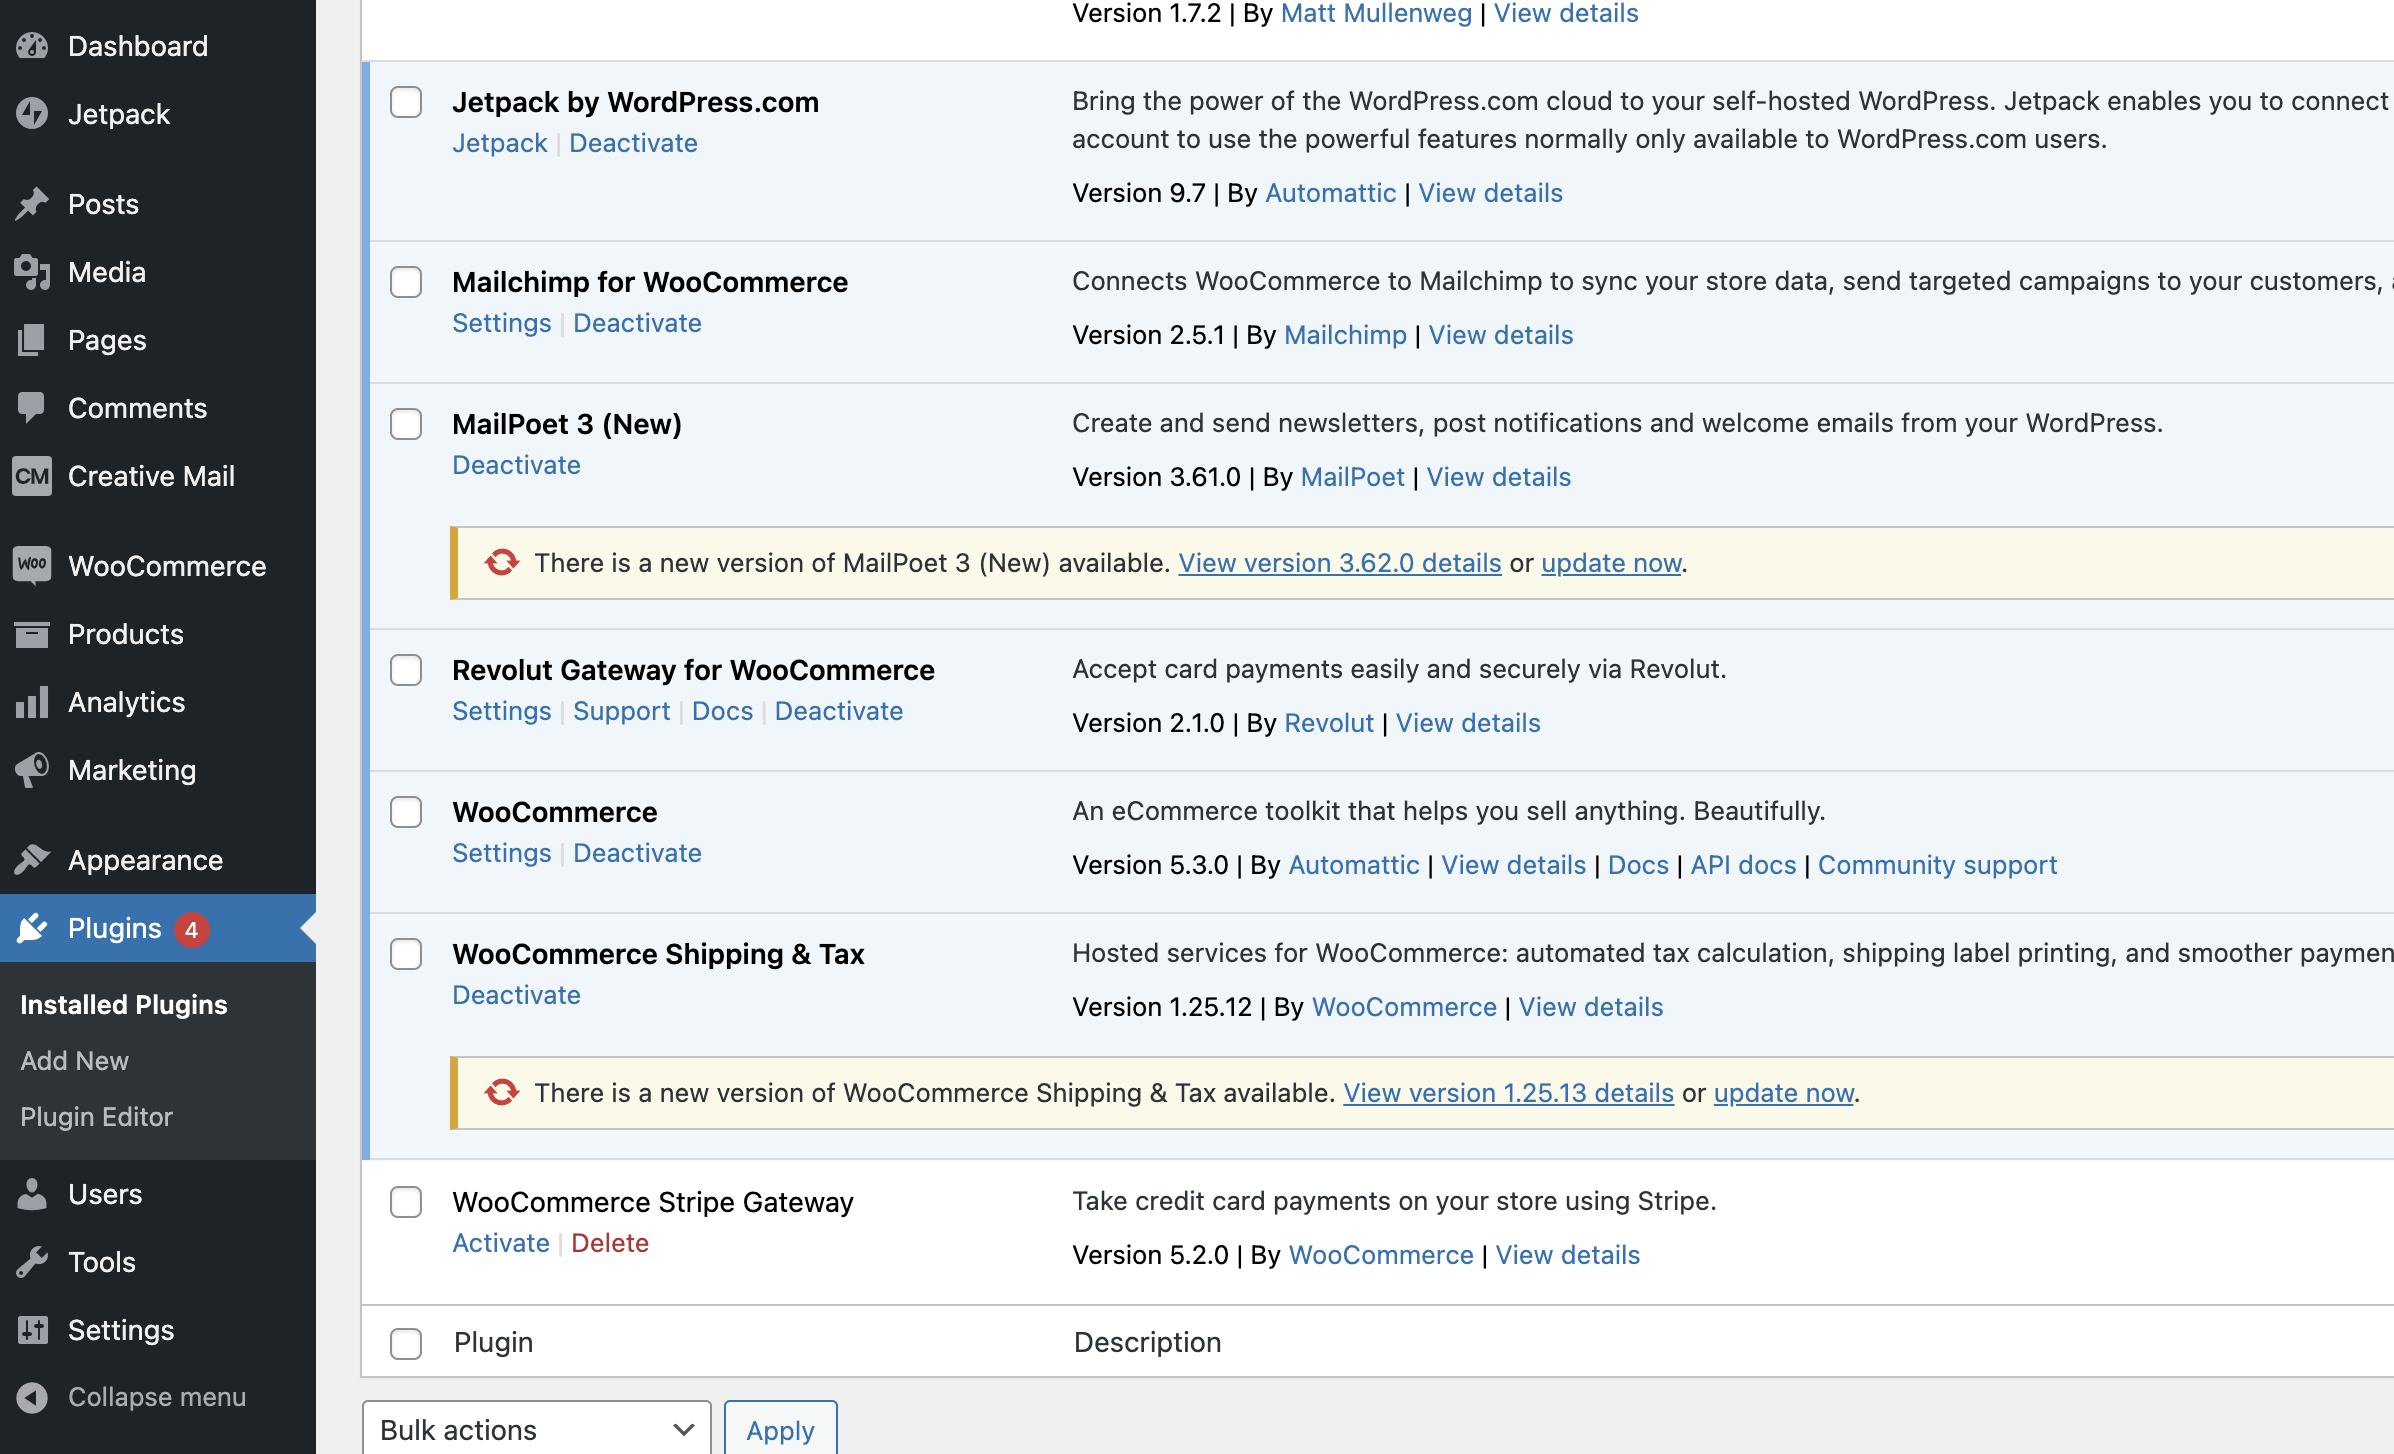Expand Installed Plugins submenu item
The width and height of the screenshot is (2394, 1454).
pos(123,1004)
